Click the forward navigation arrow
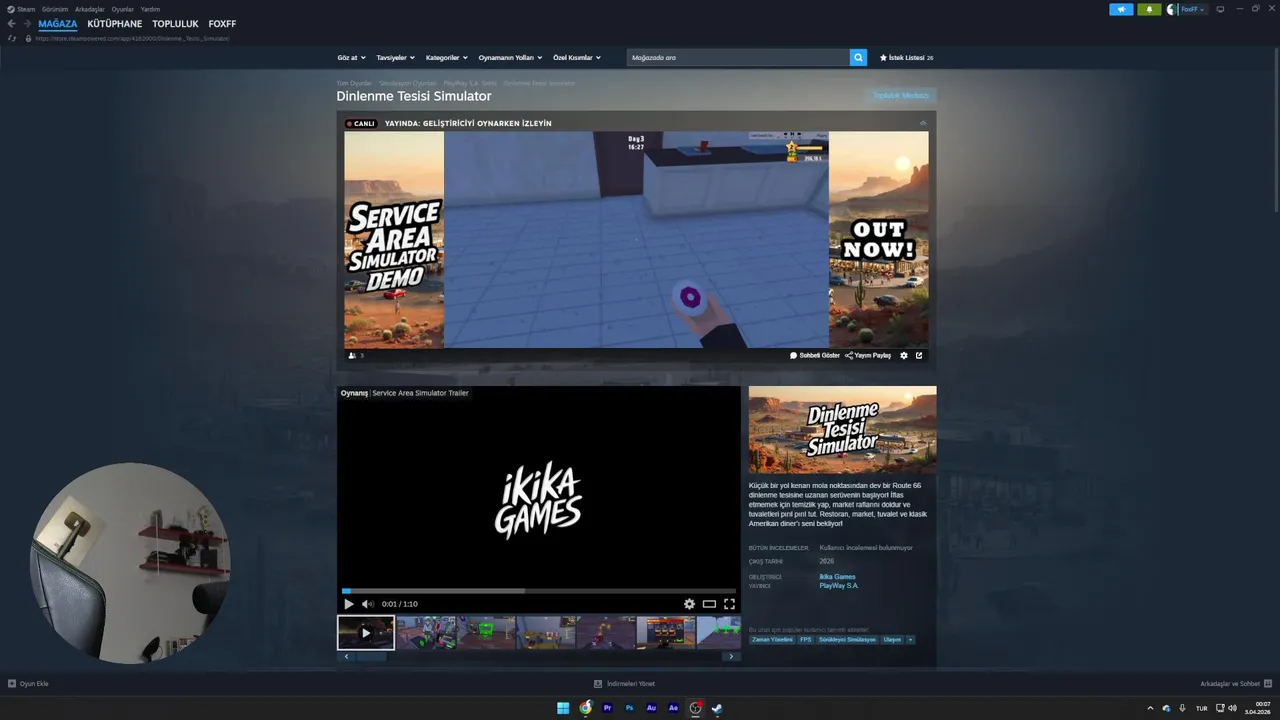This screenshot has height=720, width=1280. [27, 24]
